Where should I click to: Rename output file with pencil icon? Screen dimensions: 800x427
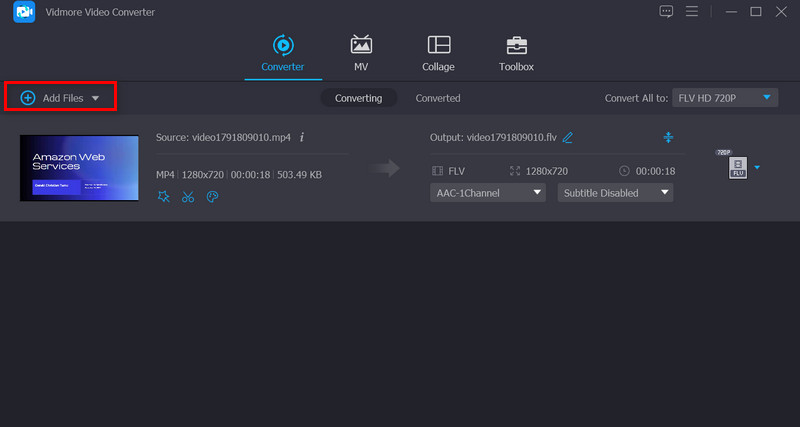coord(568,137)
